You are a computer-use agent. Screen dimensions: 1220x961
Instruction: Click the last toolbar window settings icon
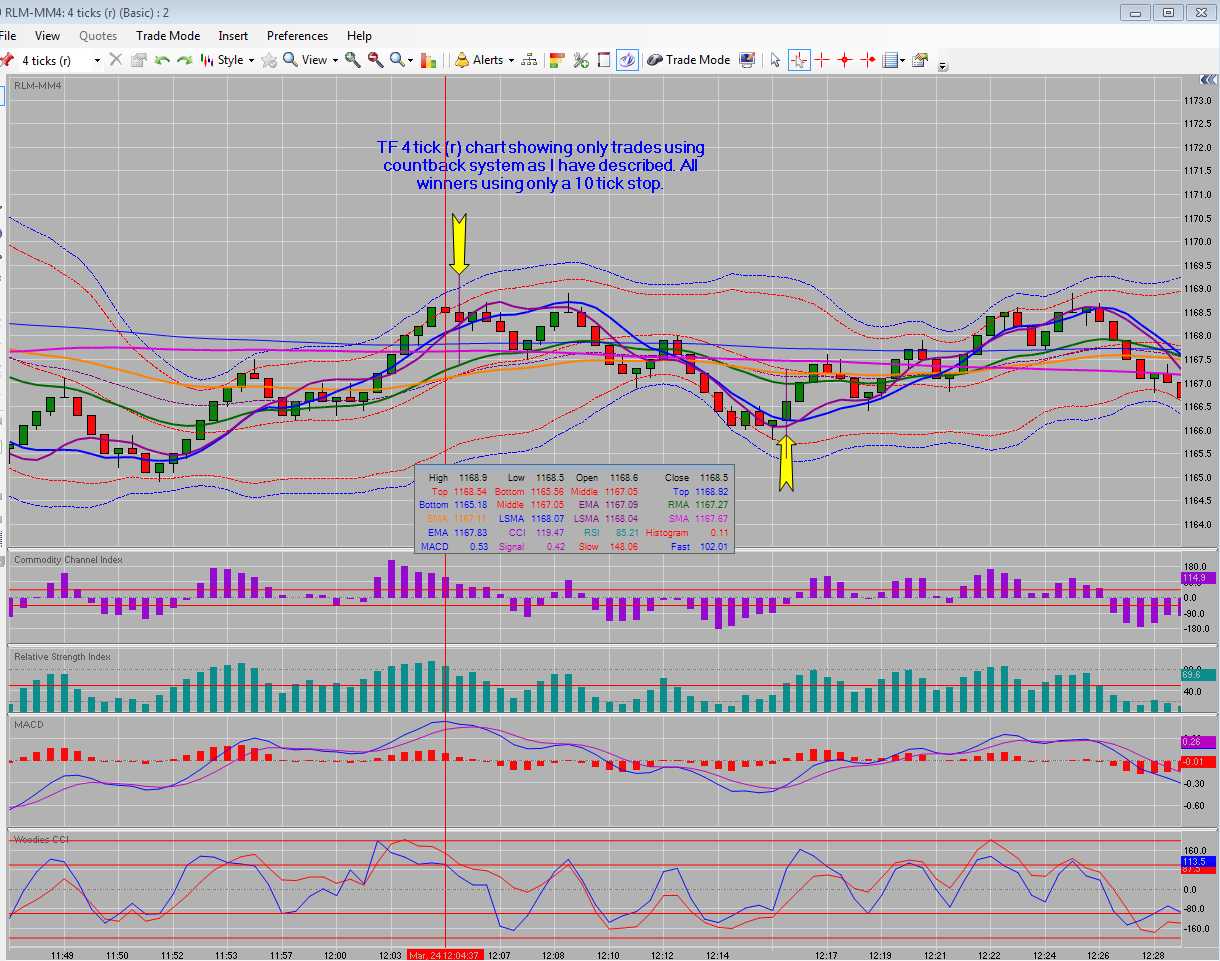pos(920,60)
